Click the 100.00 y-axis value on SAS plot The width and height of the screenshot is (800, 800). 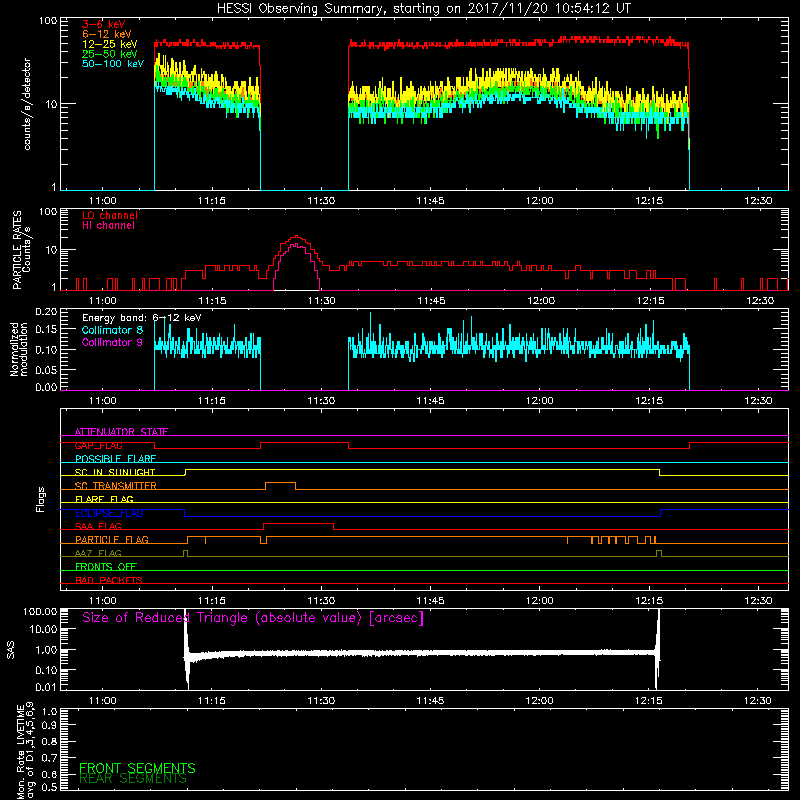[x=40, y=611]
